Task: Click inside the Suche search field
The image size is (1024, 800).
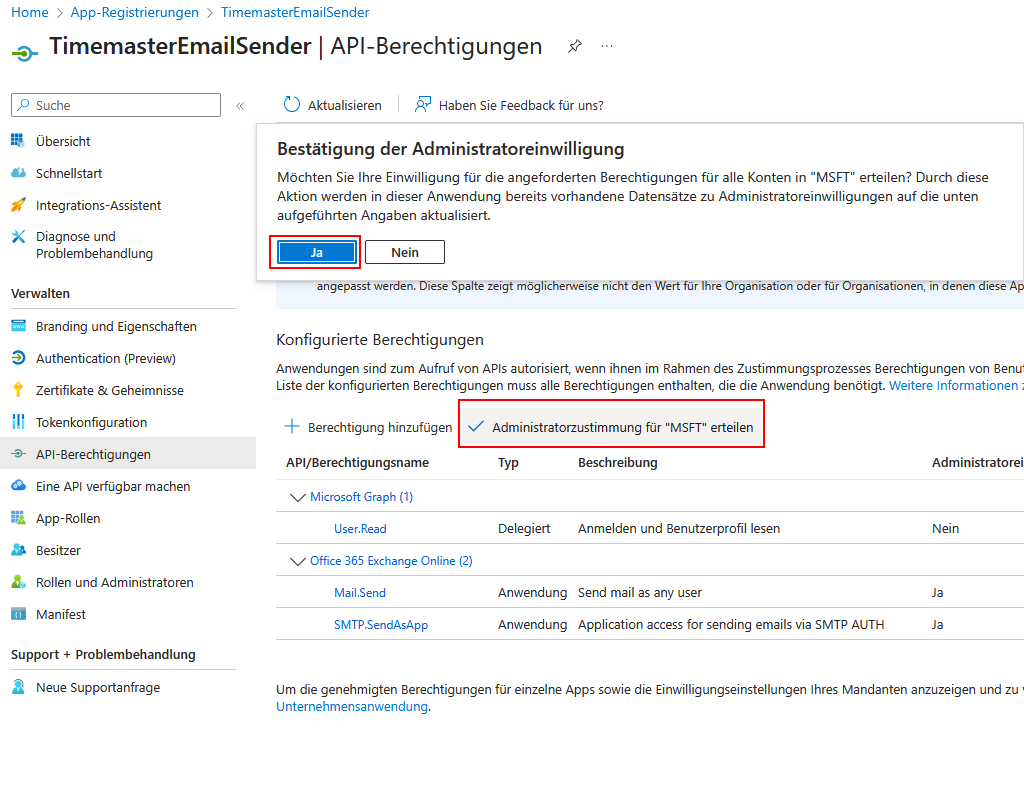Action: 115,104
